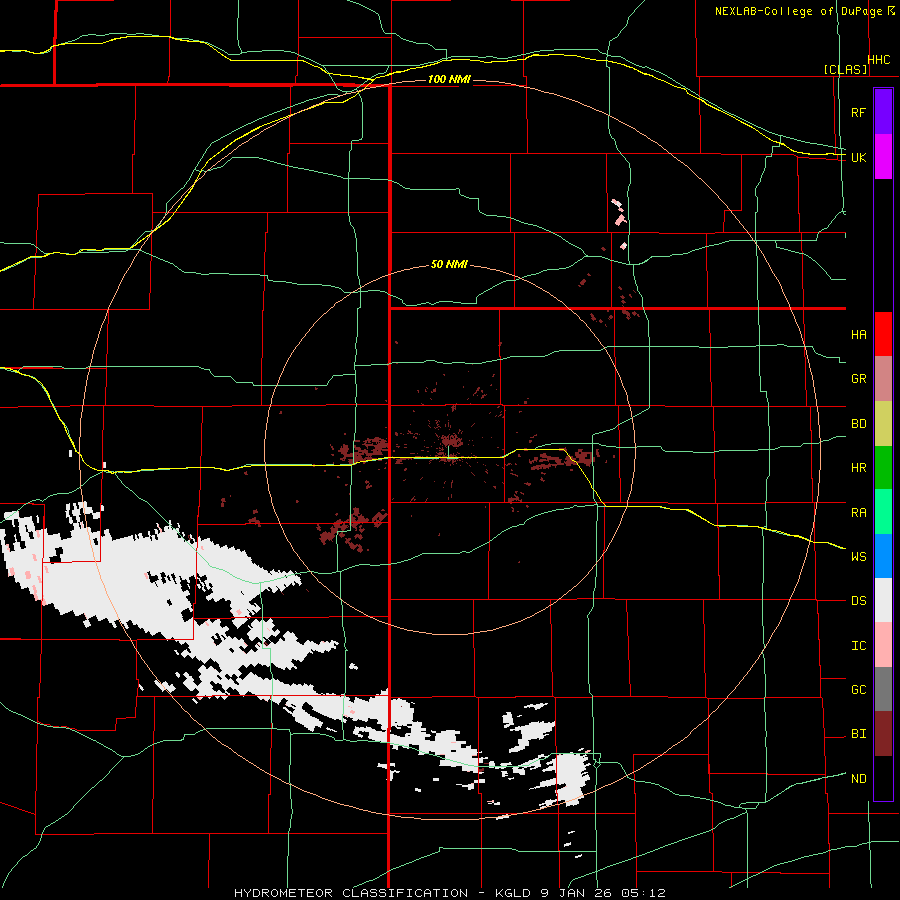Select the BI brown legend swatch
Screen dimensions: 900x900
tap(883, 734)
